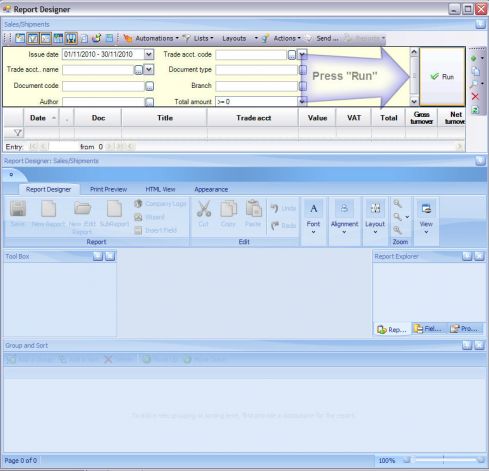Click the Company Logo ribbon item
Screen dimensions: 489x471
point(160,203)
